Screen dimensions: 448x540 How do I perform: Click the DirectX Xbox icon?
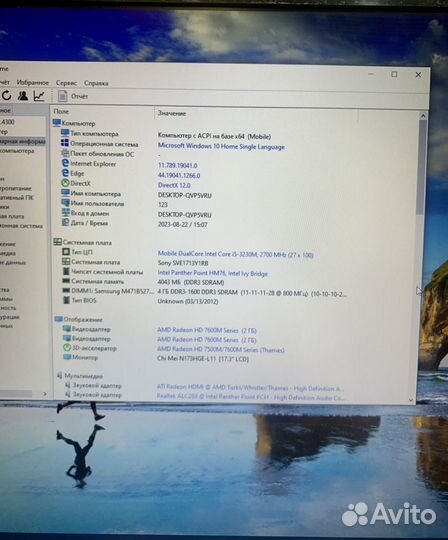click(65, 183)
